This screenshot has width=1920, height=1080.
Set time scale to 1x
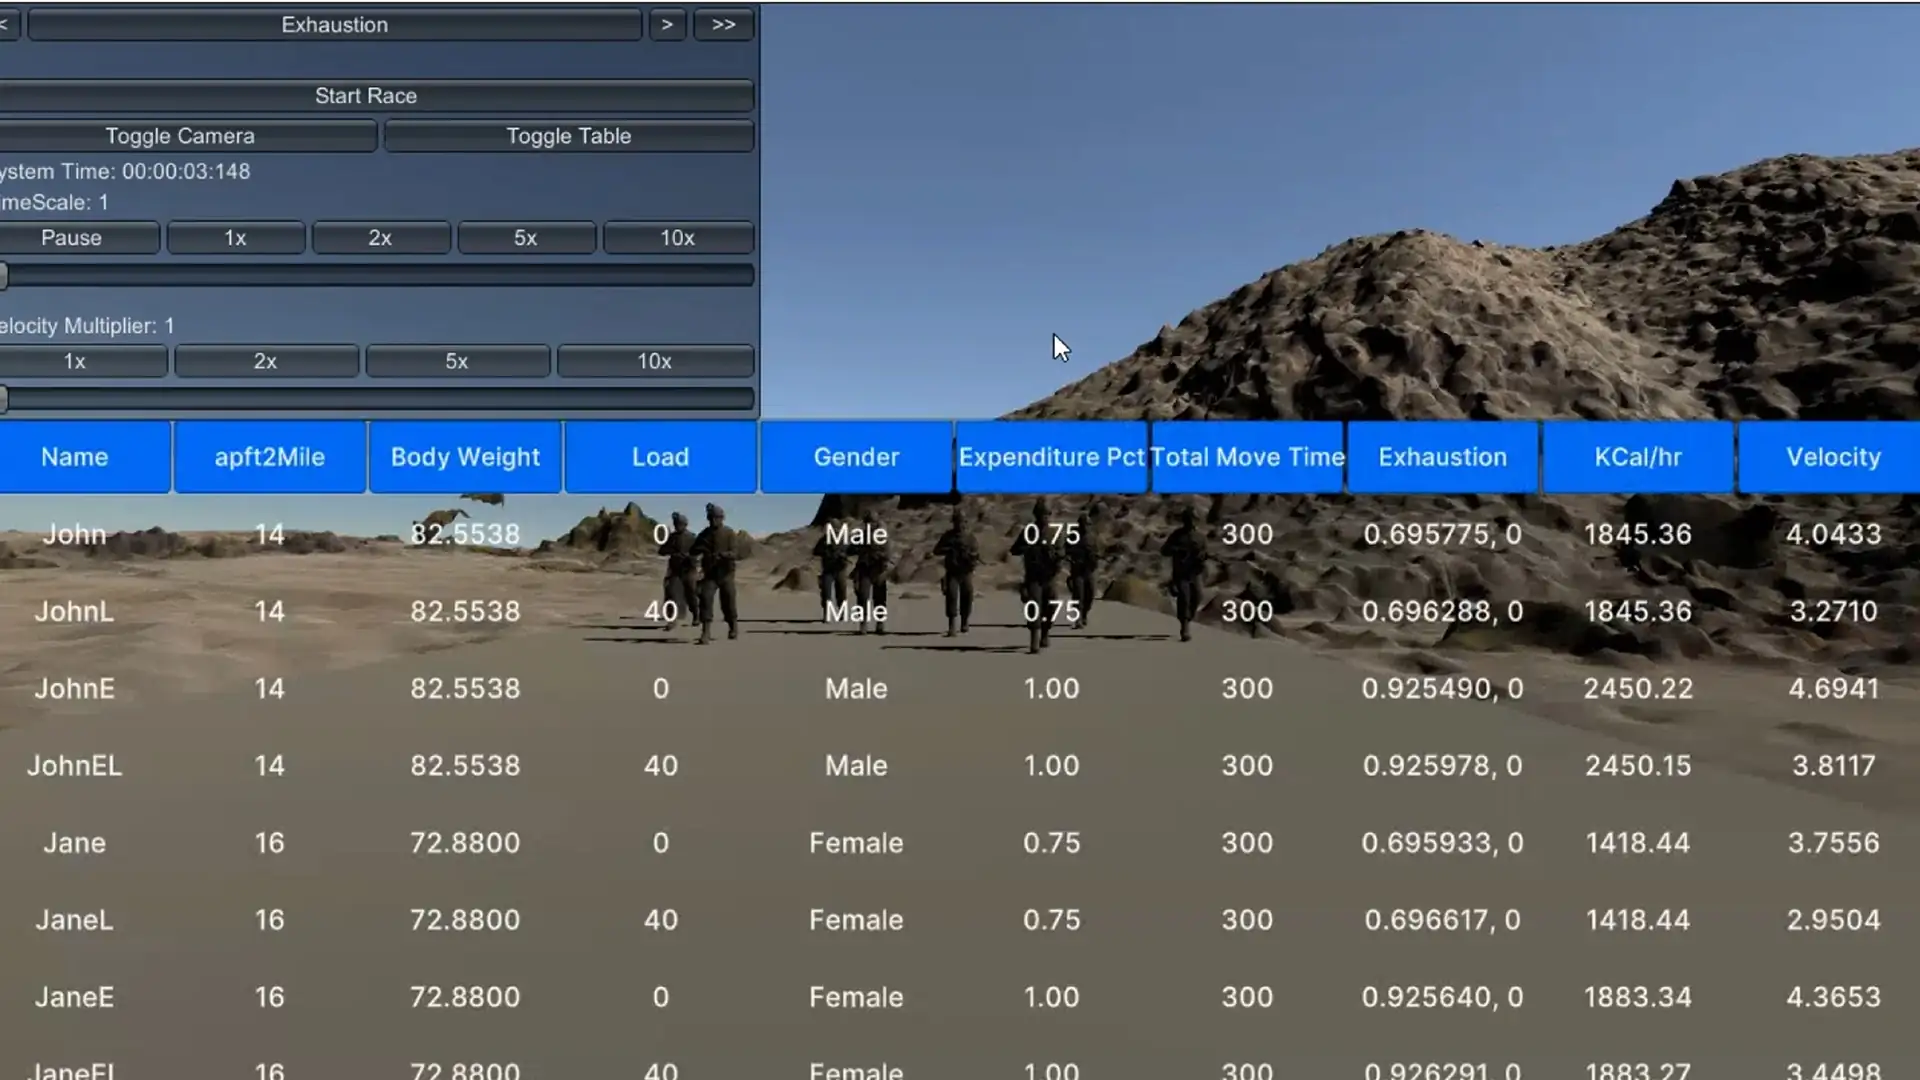pyautogui.click(x=235, y=238)
